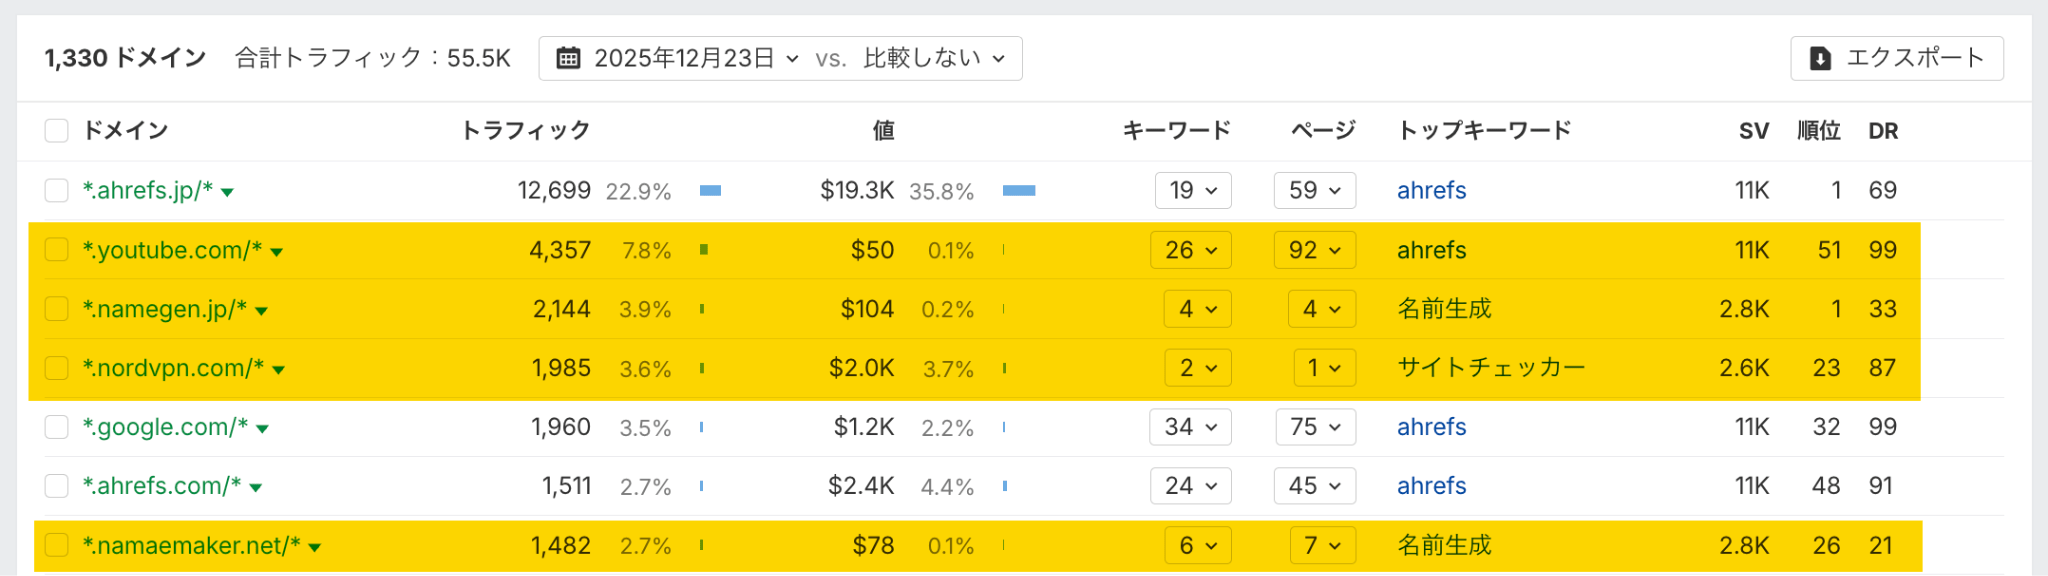This screenshot has width=2048, height=576.
Task: Click the green caret beside *.namegen.jp/*
Action: [x=262, y=311]
